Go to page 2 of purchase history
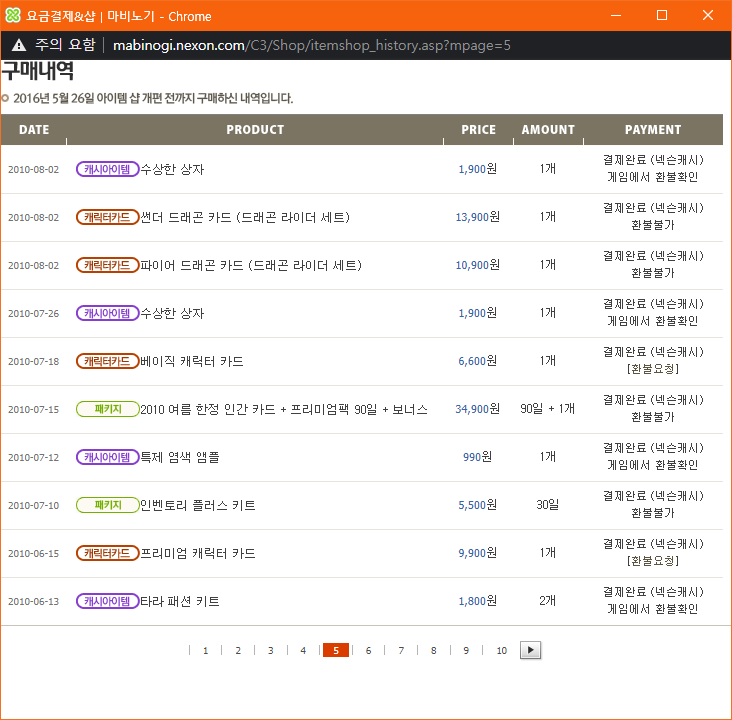 (238, 650)
